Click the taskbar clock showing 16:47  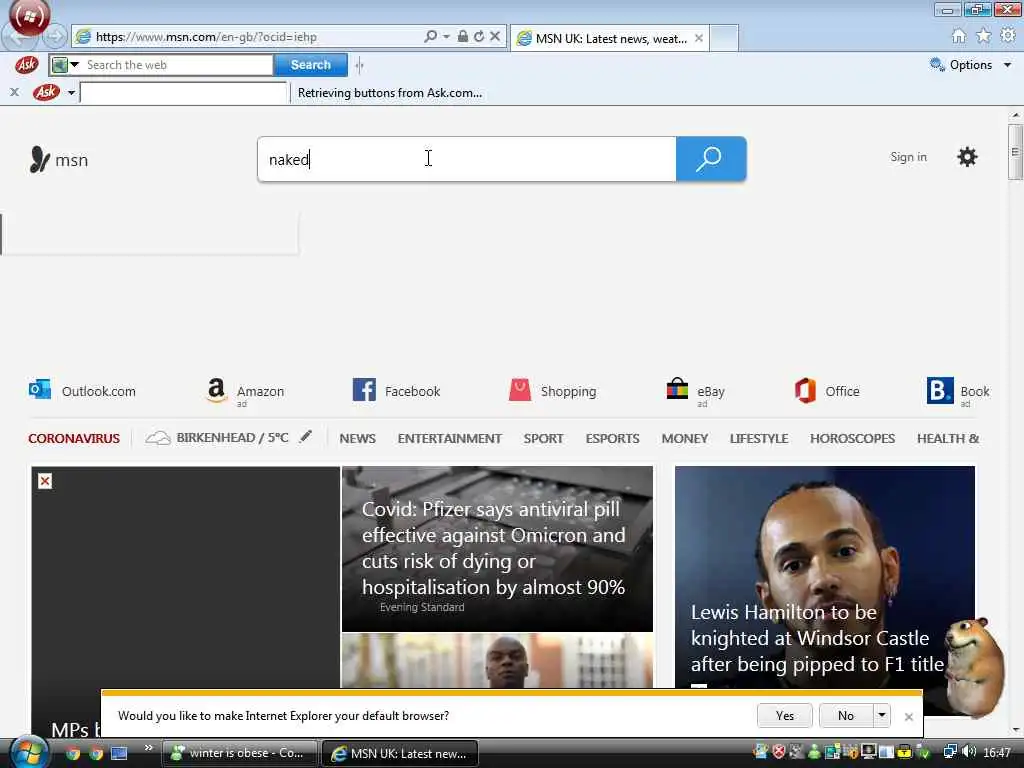click(997, 753)
